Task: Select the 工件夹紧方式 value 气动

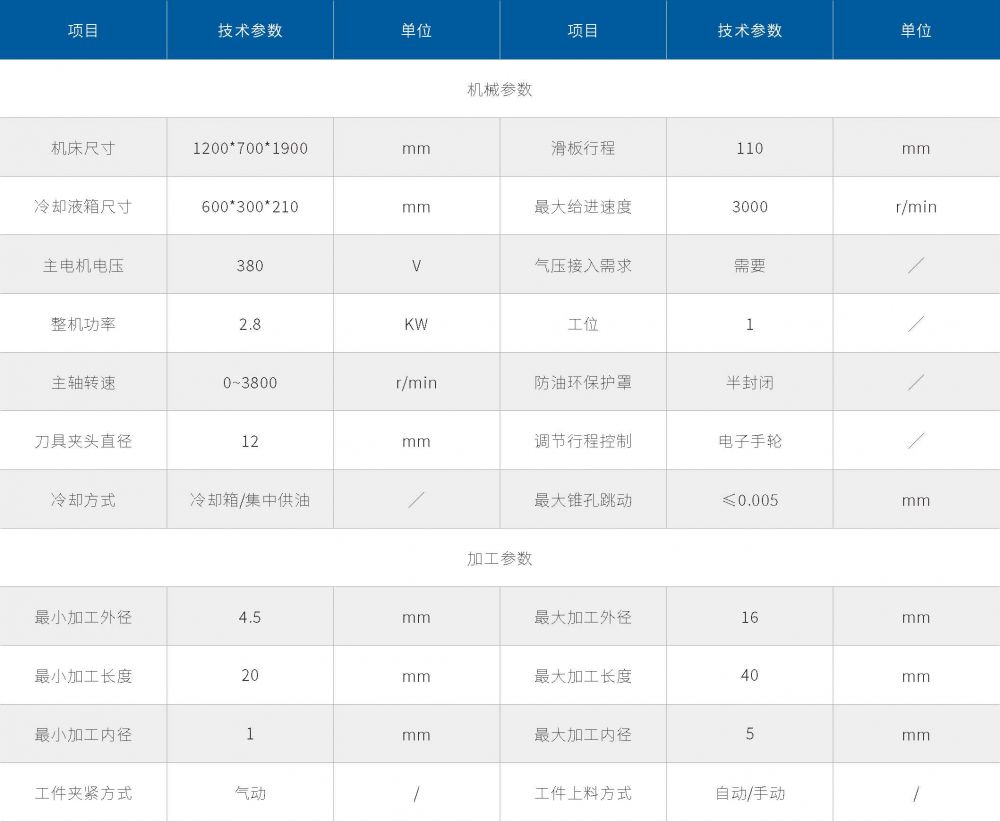Action: pos(250,793)
